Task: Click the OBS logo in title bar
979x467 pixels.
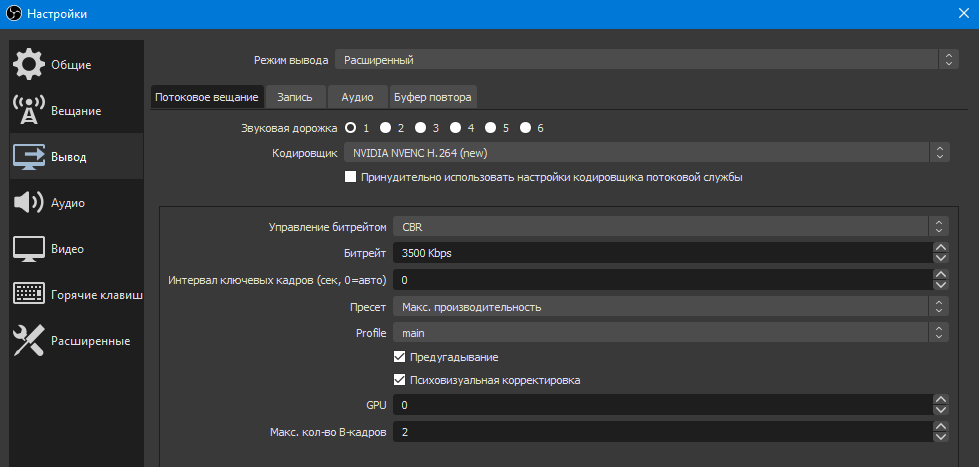Action: 14,14
